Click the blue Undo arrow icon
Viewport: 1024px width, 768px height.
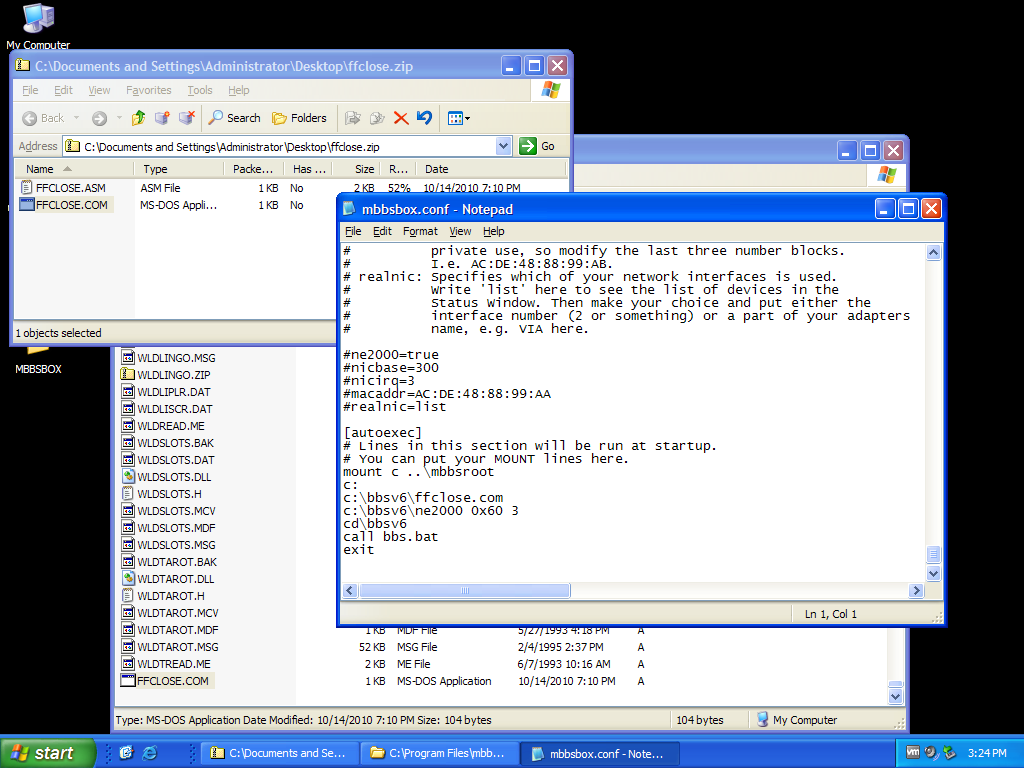[x=424, y=118]
